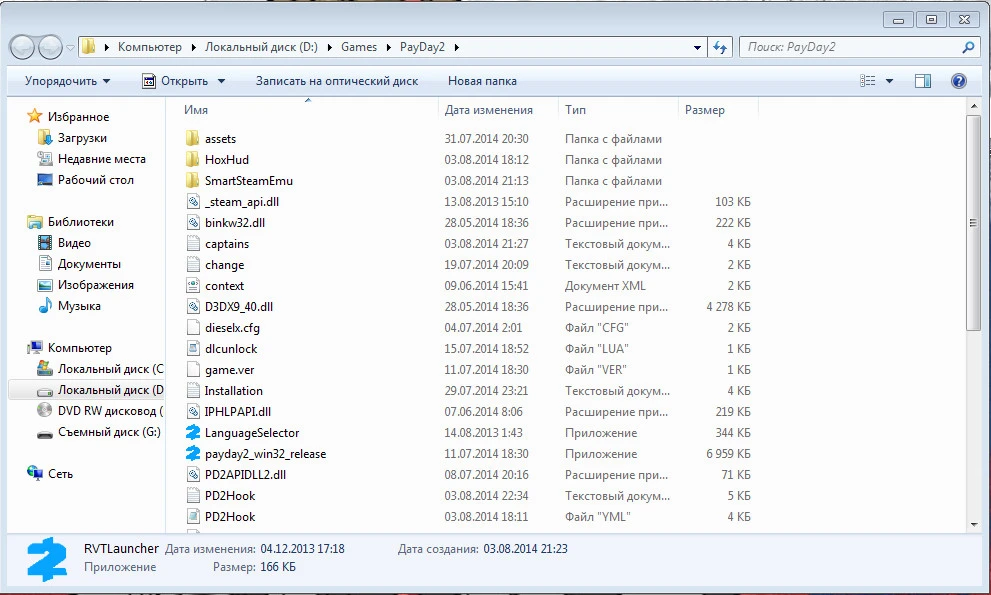Viewport: 991px width, 595px height.
Task: Click the _steam_api.dll file icon
Action: point(193,202)
